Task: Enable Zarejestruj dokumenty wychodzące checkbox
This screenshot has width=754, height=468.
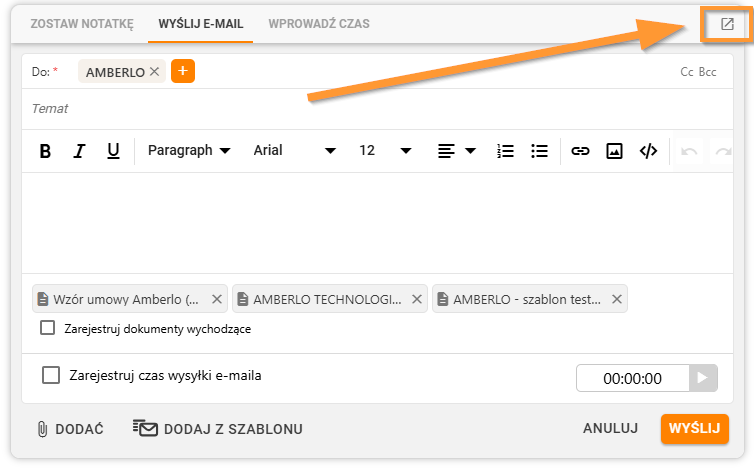Action: [x=48, y=328]
